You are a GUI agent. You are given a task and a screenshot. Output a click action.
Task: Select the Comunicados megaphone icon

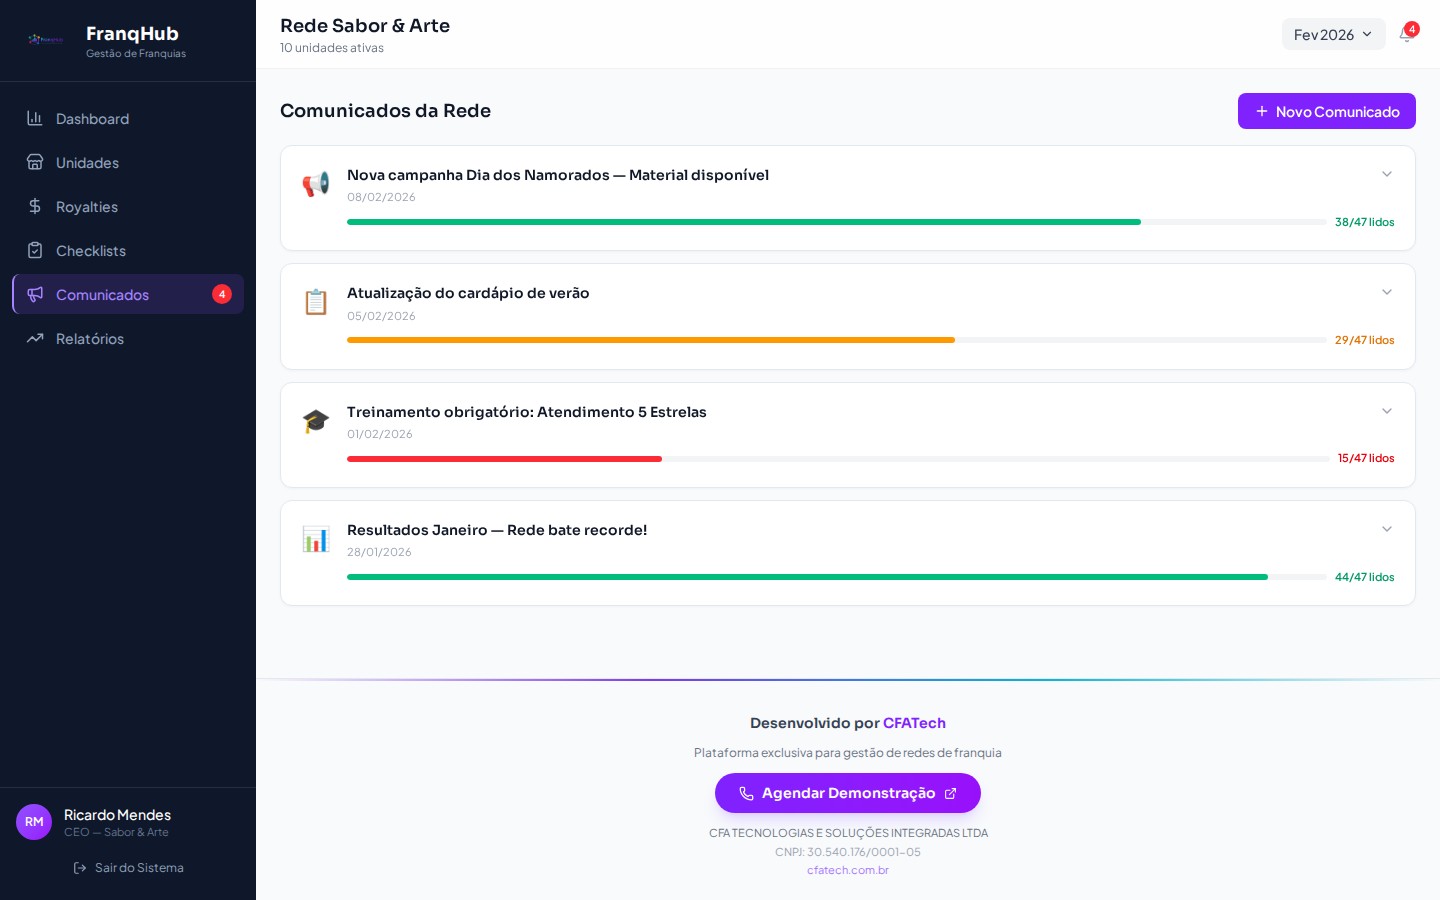pos(35,294)
